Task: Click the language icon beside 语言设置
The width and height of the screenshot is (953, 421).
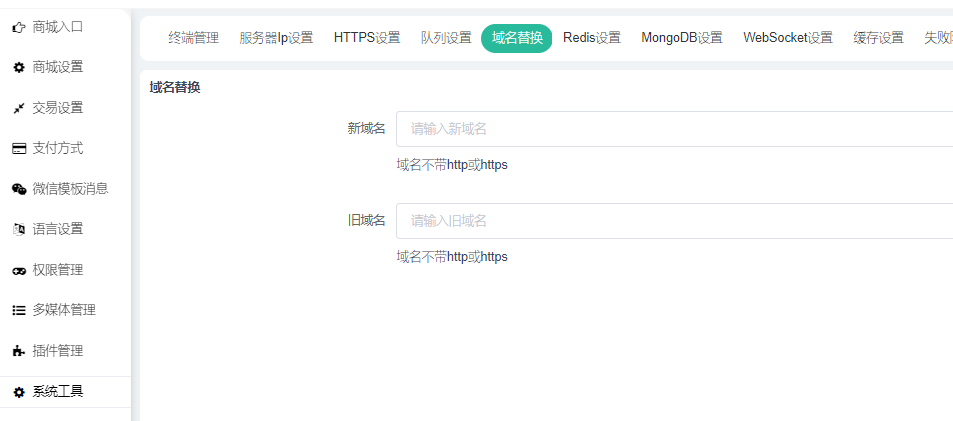Action: point(19,230)
